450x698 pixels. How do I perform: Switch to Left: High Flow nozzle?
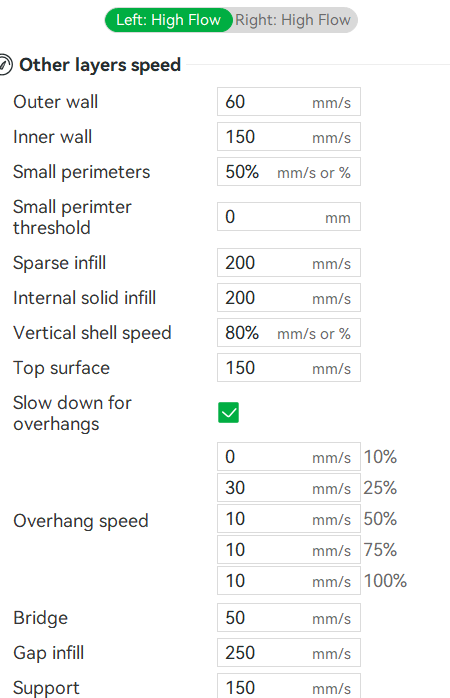click(x=169, y=20)
